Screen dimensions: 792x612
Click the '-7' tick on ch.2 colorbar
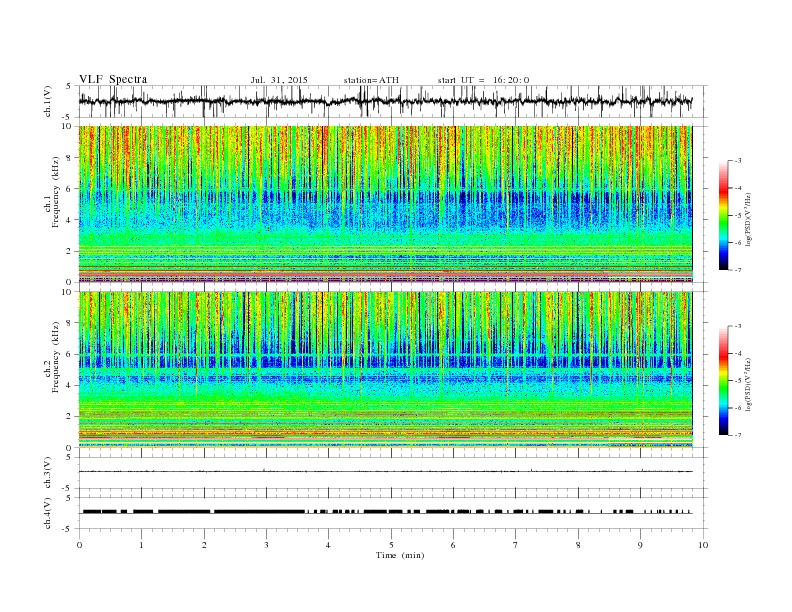tap(737, 435)
